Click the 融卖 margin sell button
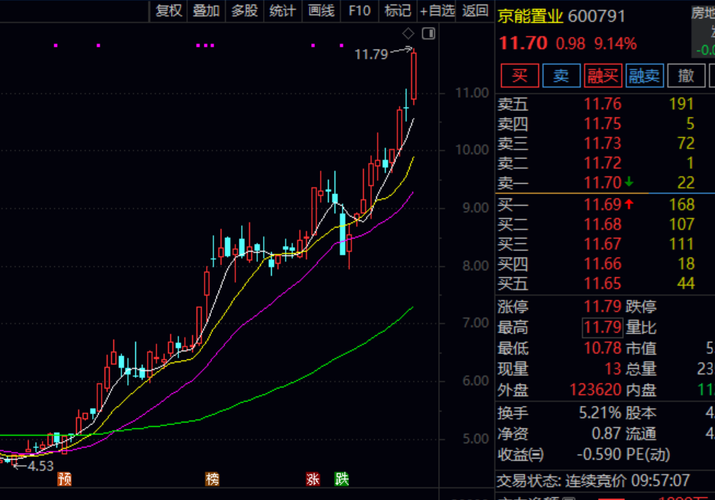Screen dimensions: 715x500 click(644, 75)
